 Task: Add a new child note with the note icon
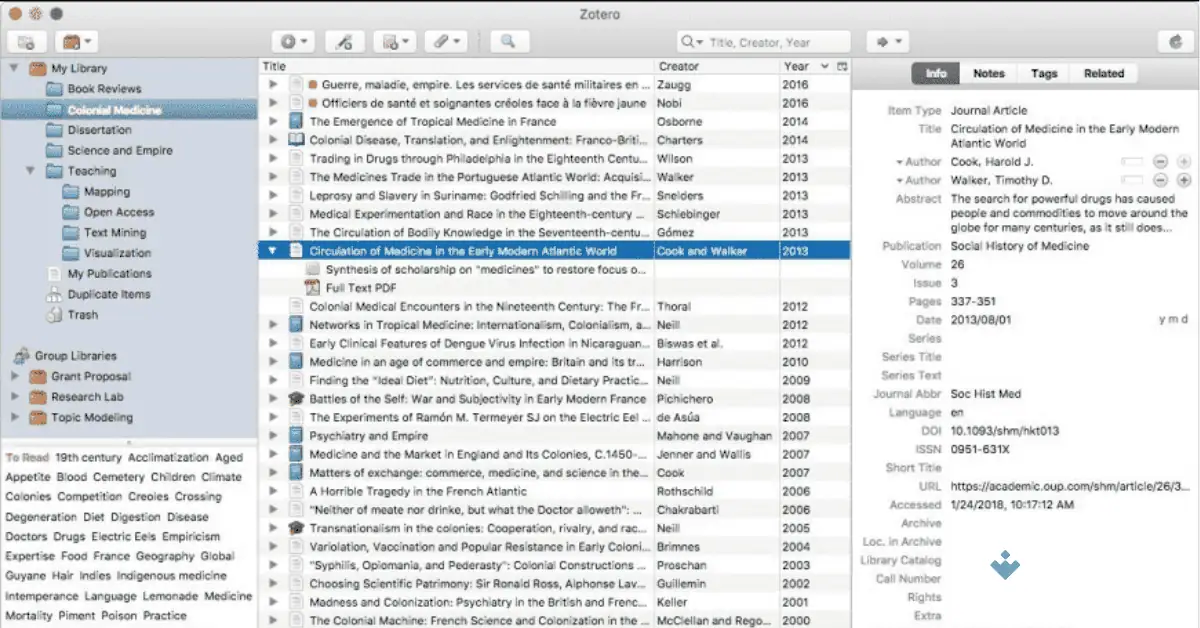pyautogui.click(x=388, y=41)
